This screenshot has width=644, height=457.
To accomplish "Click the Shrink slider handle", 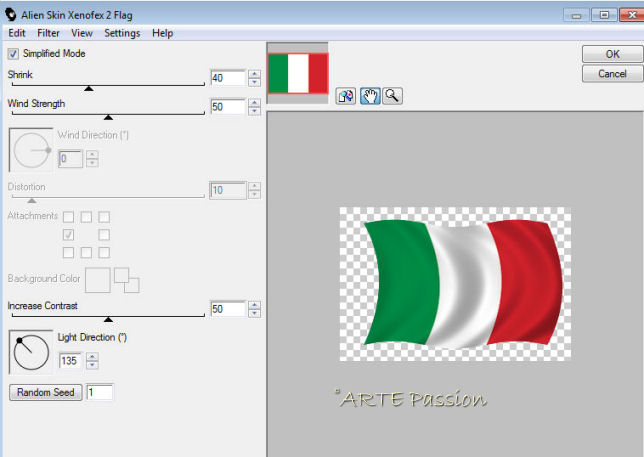I will (89, 88).
